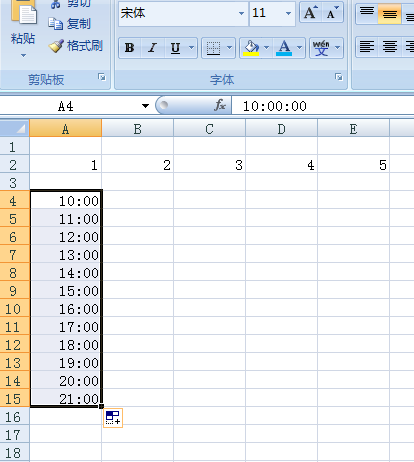The width and height of the screenshot is (414, 462).
Task: Click the Select All corner button
Action: tap(15, 128)
